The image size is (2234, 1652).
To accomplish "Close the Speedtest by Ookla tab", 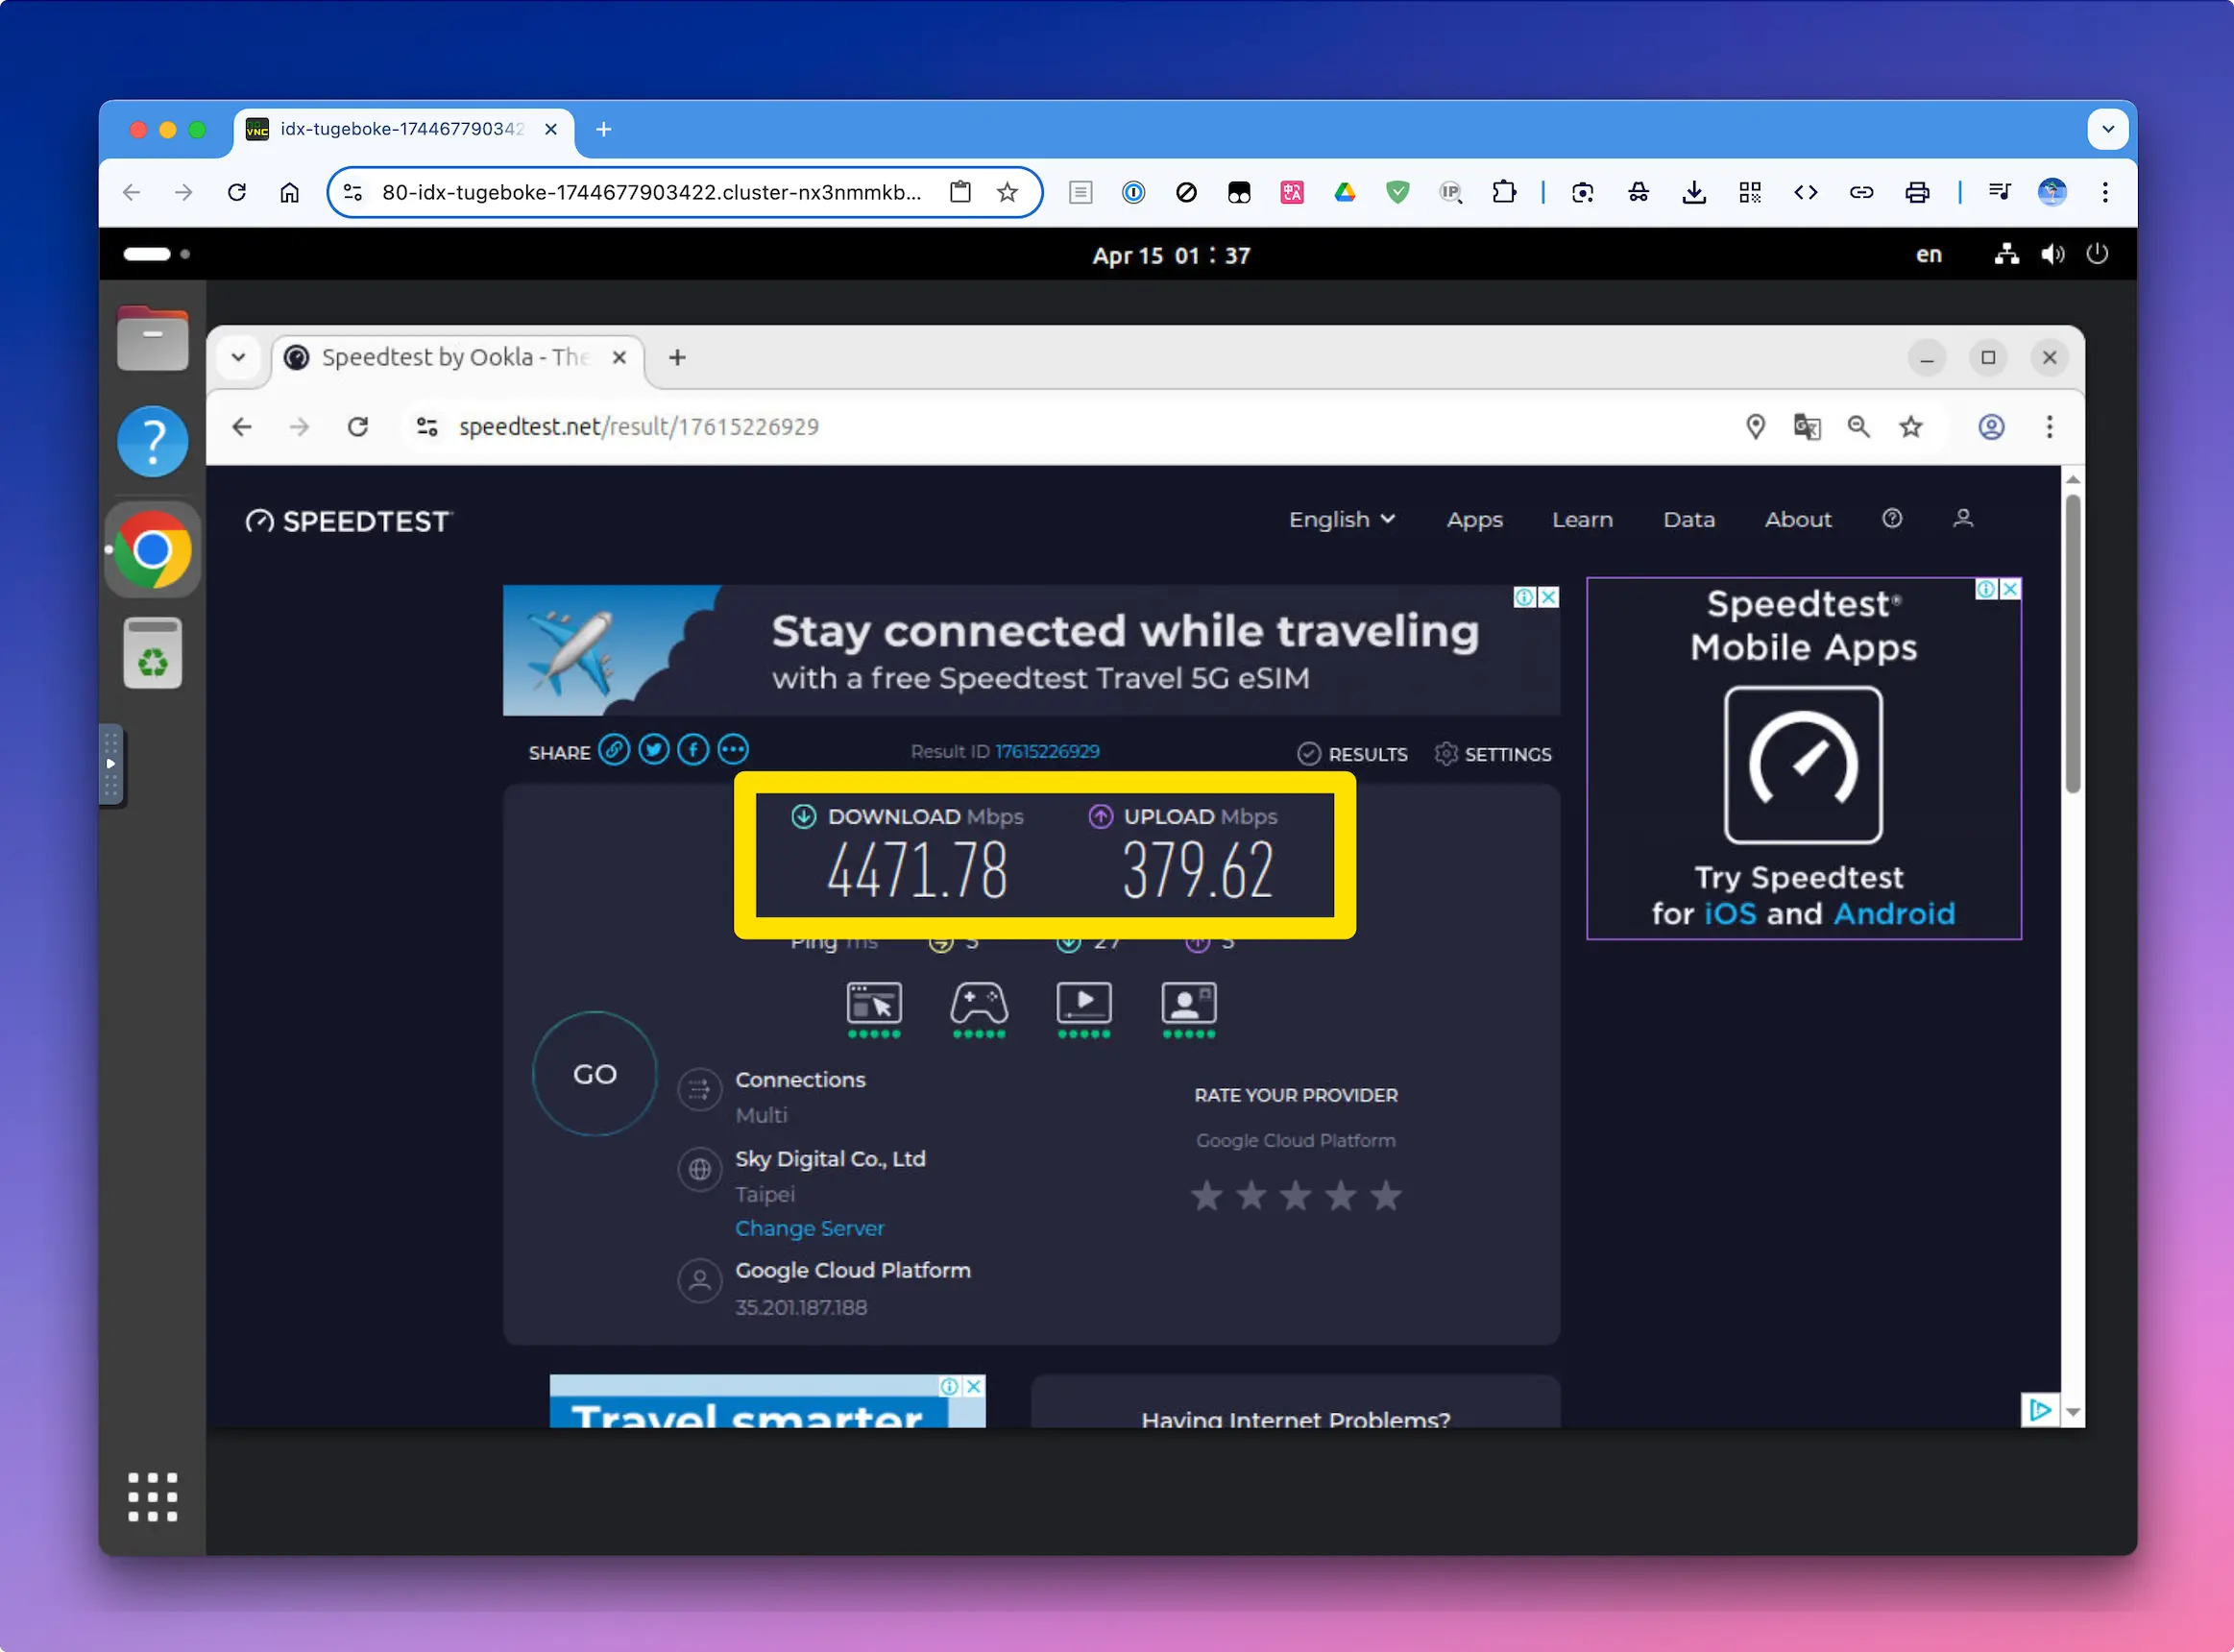I will [x=619, y=357].
